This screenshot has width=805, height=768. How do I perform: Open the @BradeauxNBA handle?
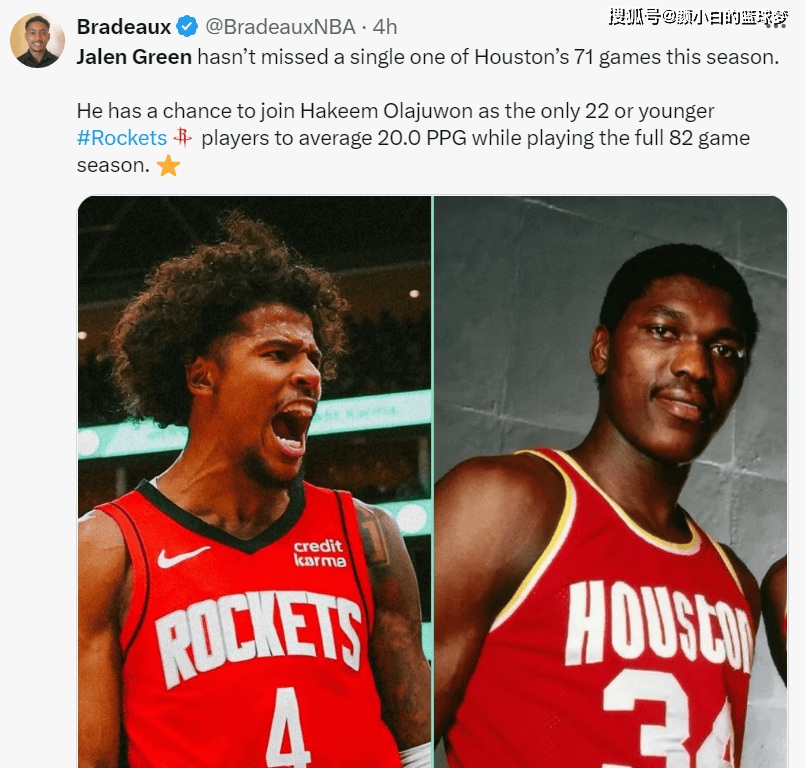(x=280, y=27)
